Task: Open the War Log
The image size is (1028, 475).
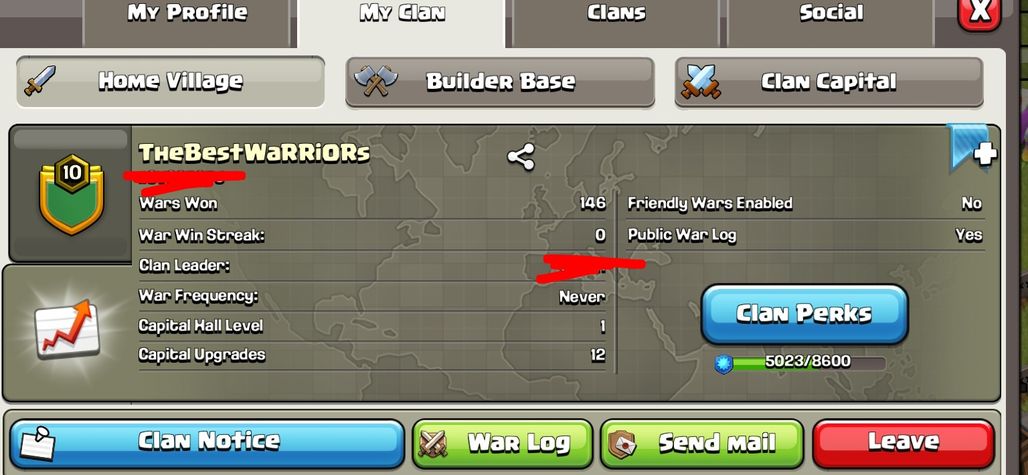Action: [x=502, y=444]
